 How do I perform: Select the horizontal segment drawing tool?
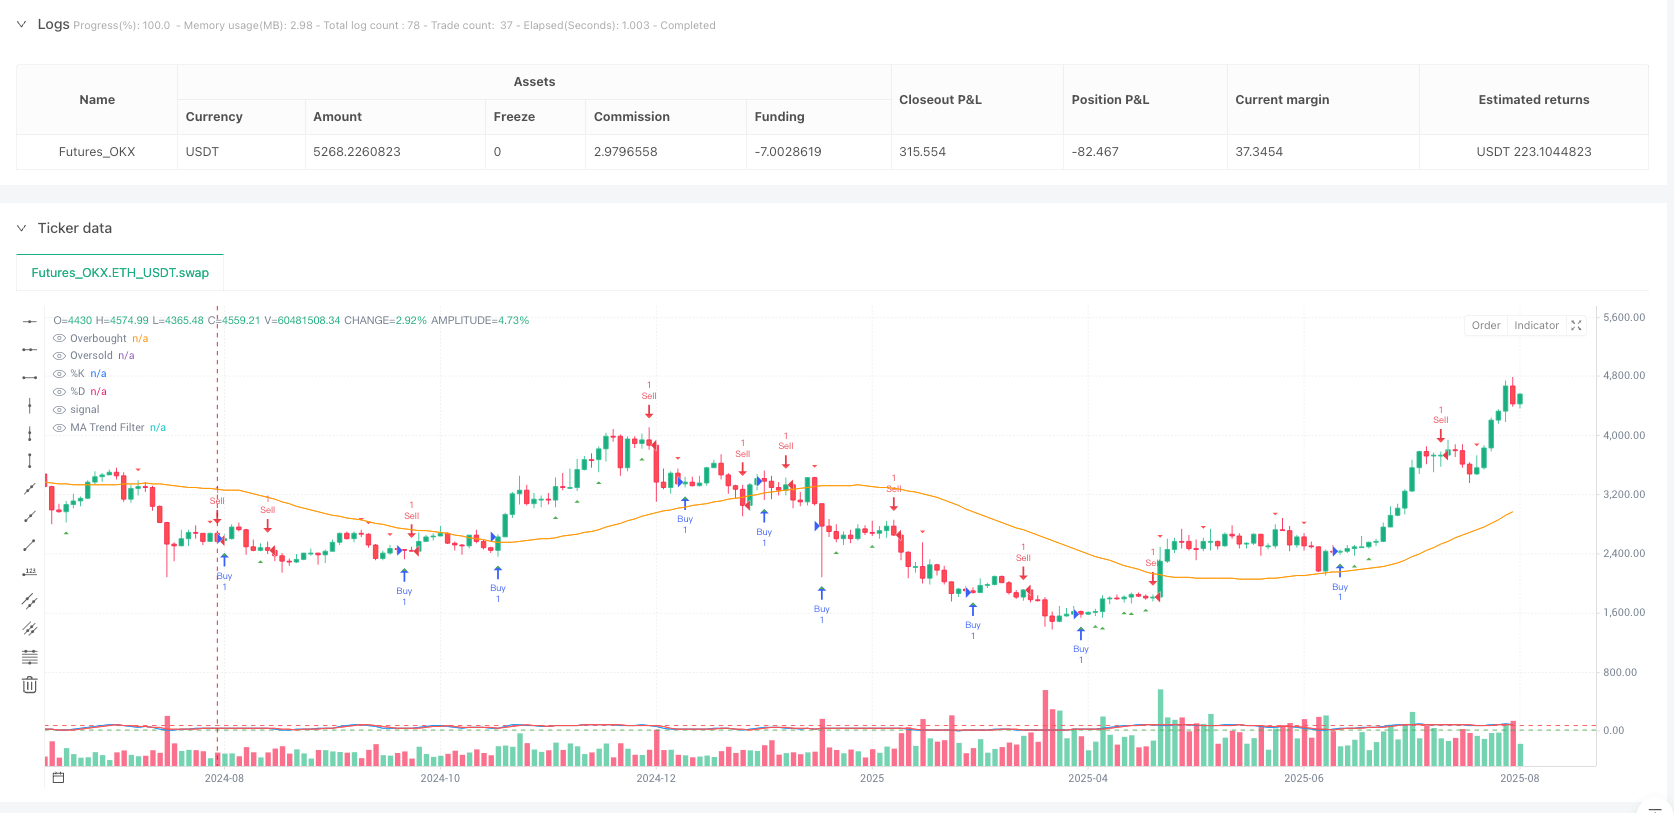tap(30, 377)
